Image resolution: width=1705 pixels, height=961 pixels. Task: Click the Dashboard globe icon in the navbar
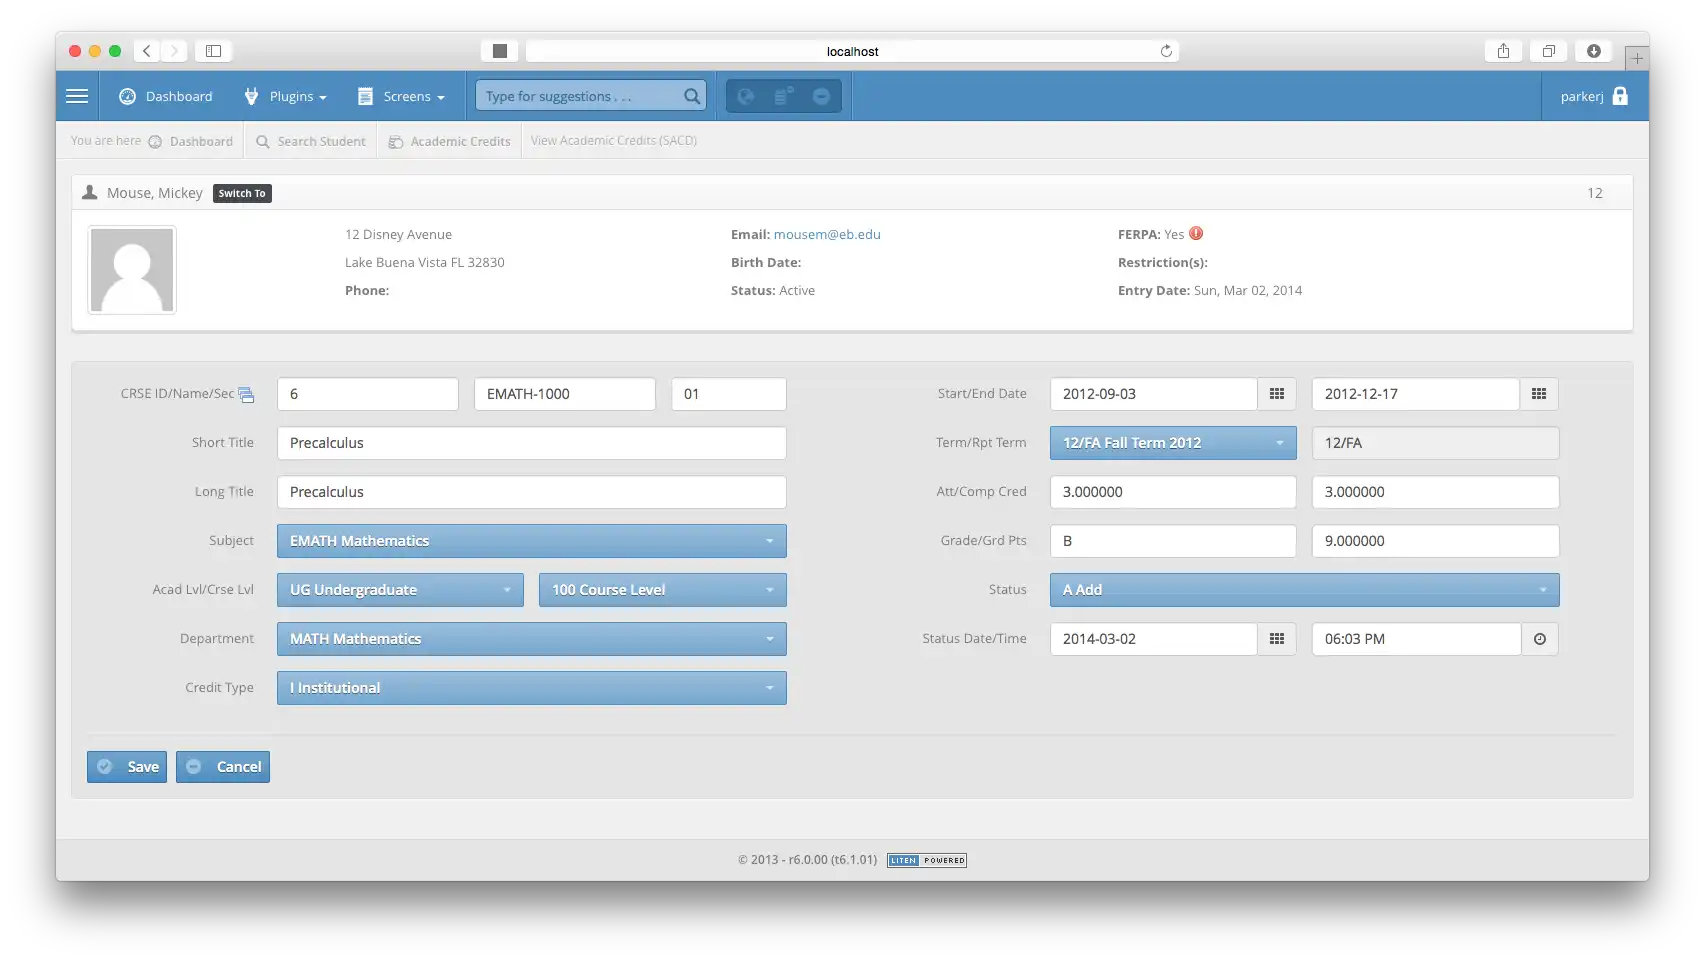click(x=128, y=96)
